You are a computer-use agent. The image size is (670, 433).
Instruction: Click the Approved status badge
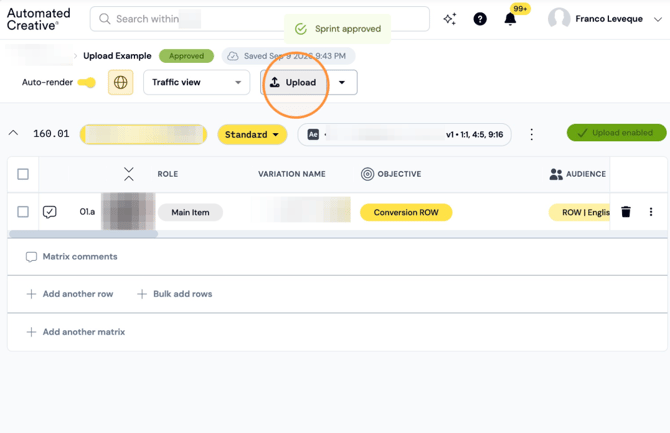186,56
